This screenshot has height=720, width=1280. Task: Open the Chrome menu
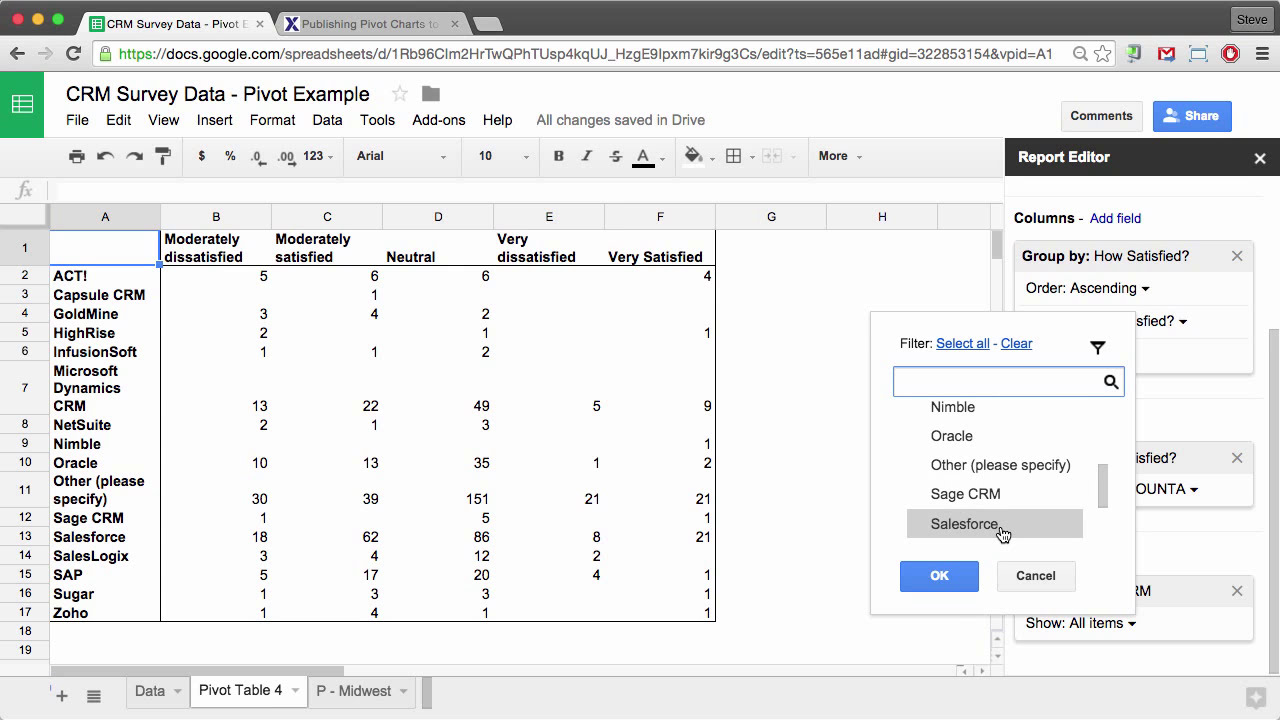tap(1260, 54)
